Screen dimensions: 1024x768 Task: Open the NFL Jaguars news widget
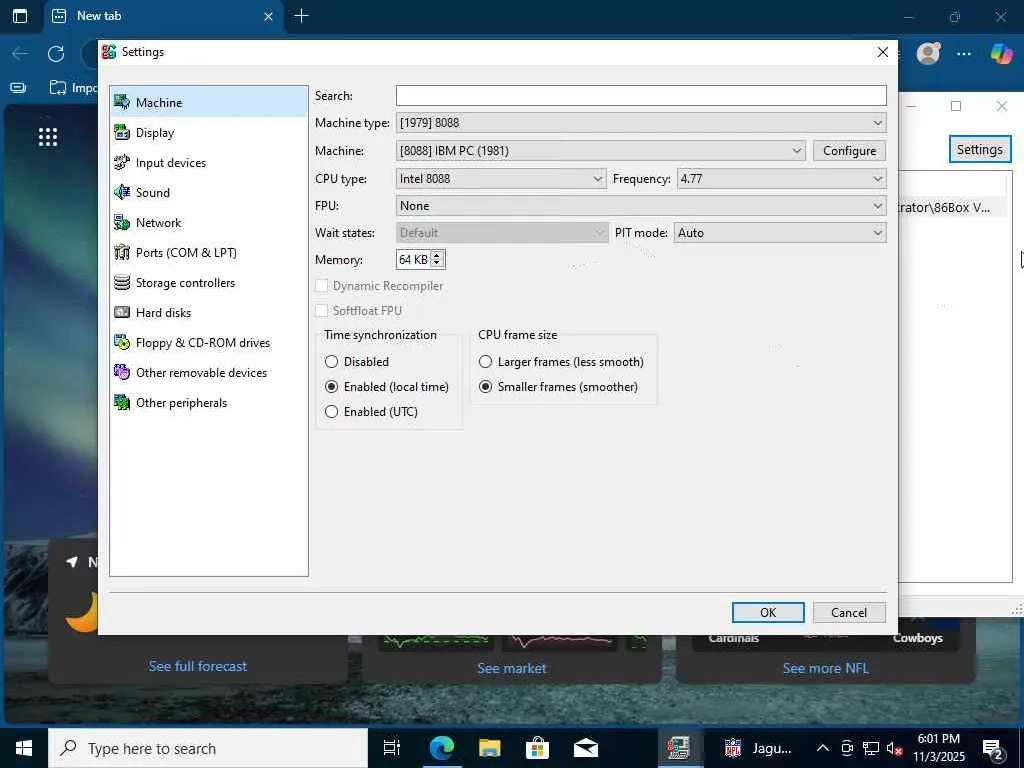(758, 748)
